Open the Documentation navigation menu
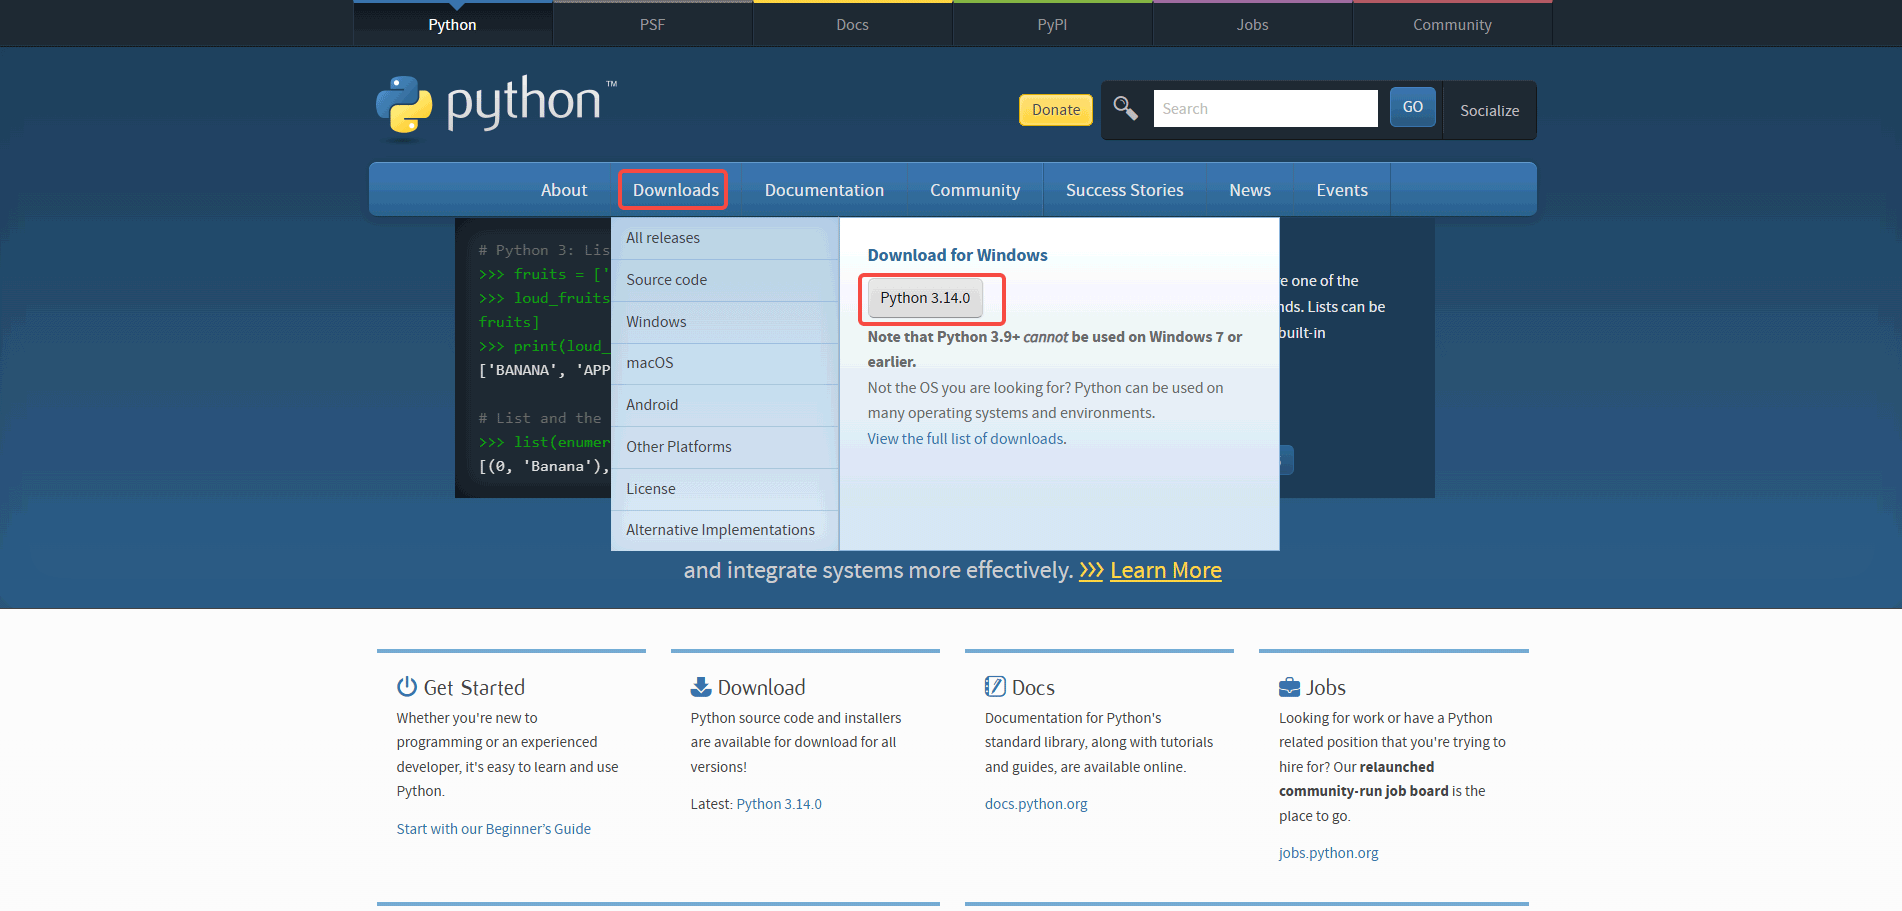1902x911 pixels. pyautogui.click(x=824, y=190)
